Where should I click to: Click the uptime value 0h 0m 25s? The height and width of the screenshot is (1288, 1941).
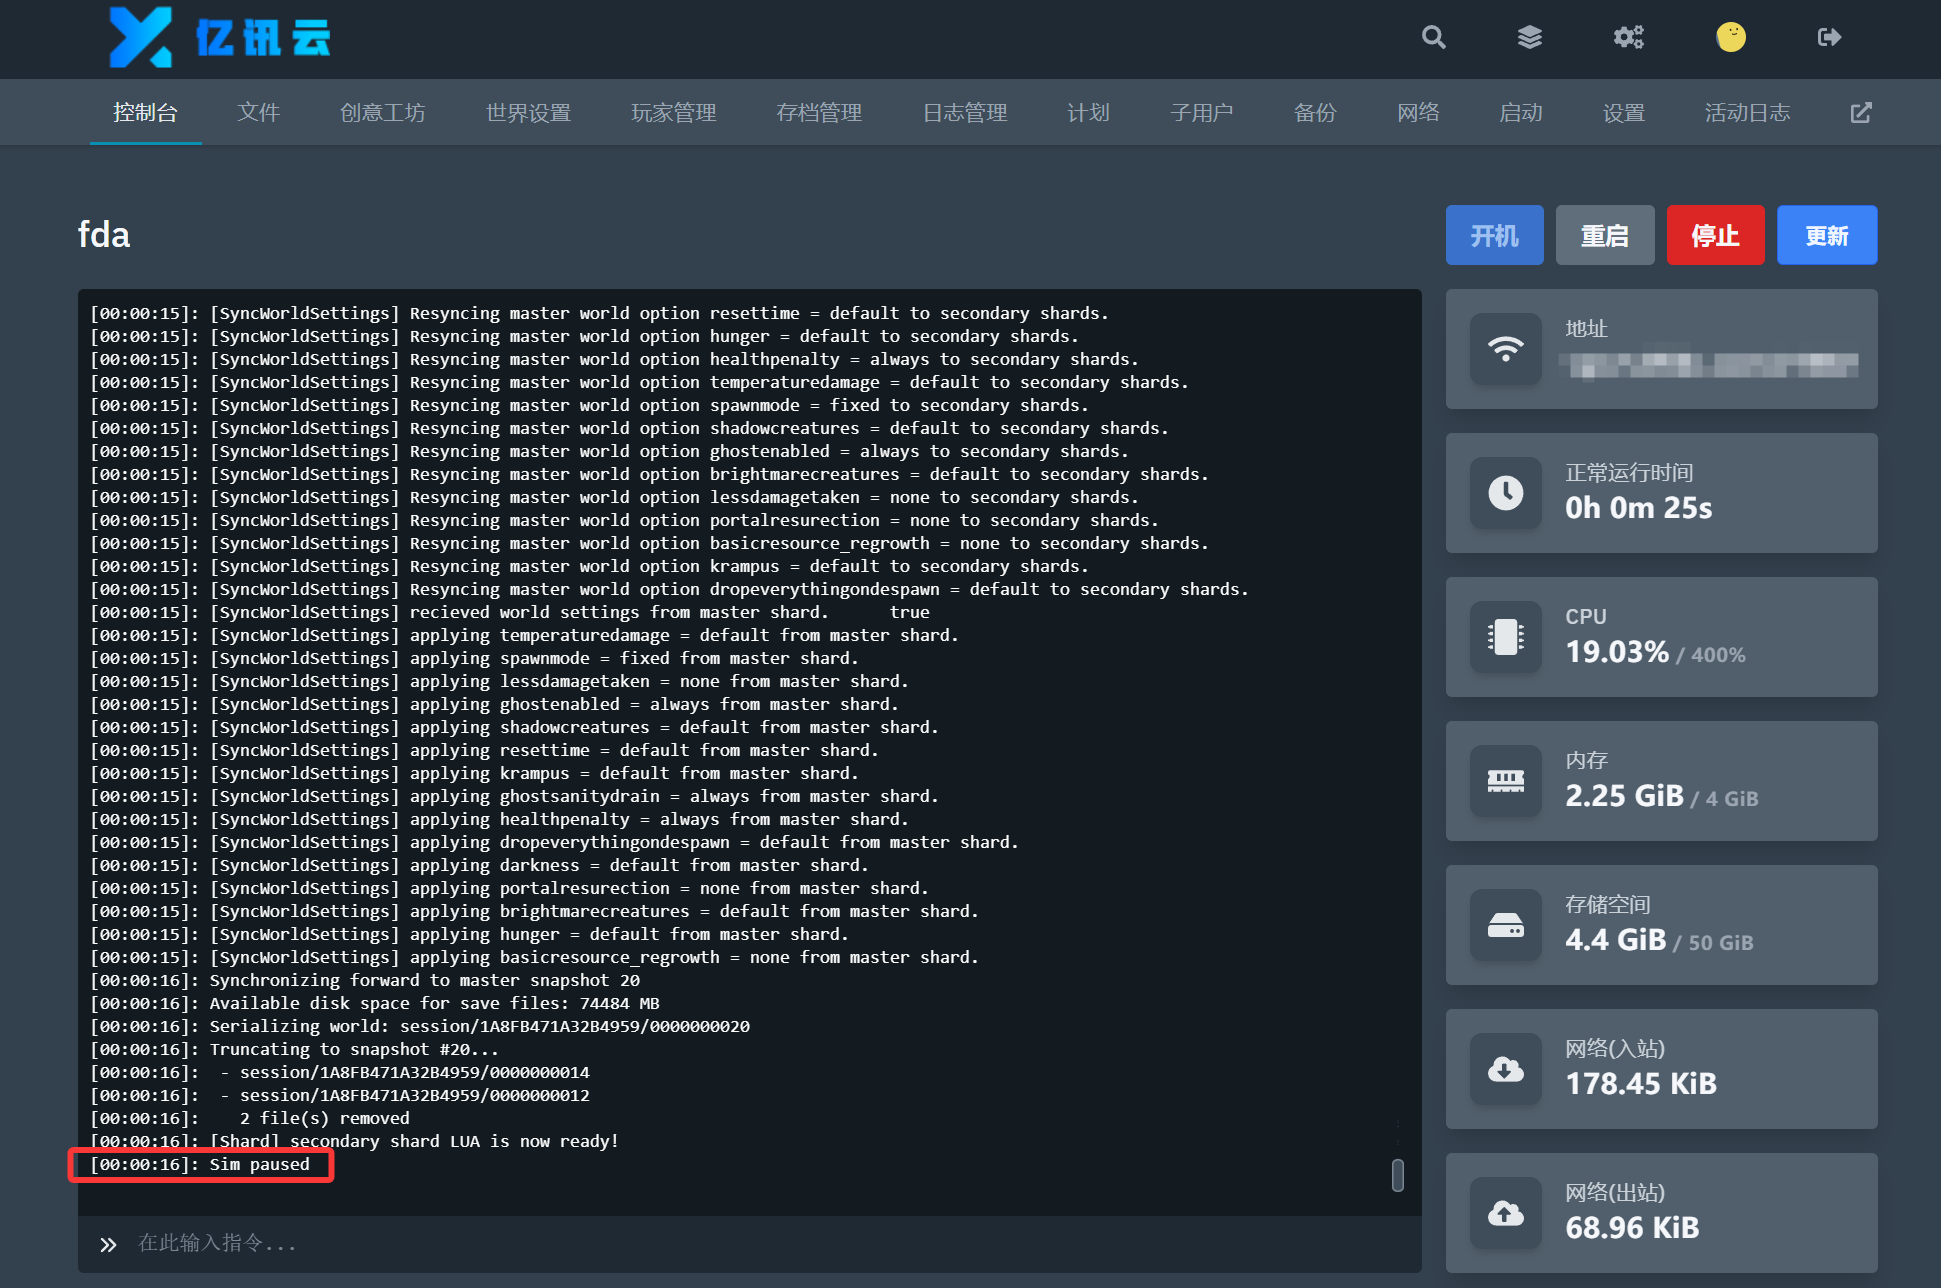(1638, 508)
